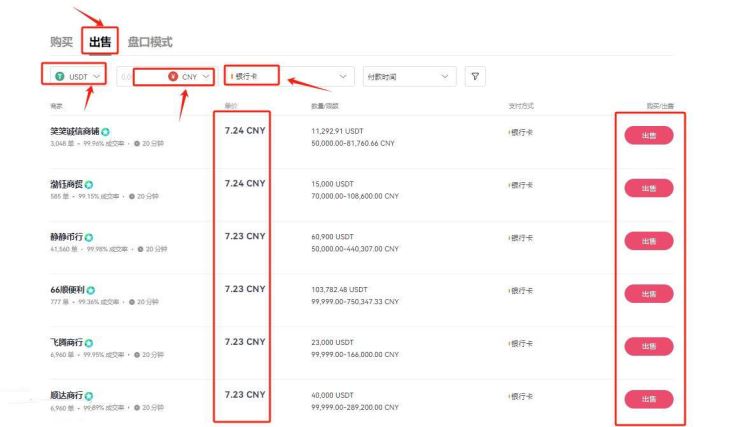Screen dimensions: 750x427
Task: Click verified badge beside 静静币行
Action: click(89, 237)
